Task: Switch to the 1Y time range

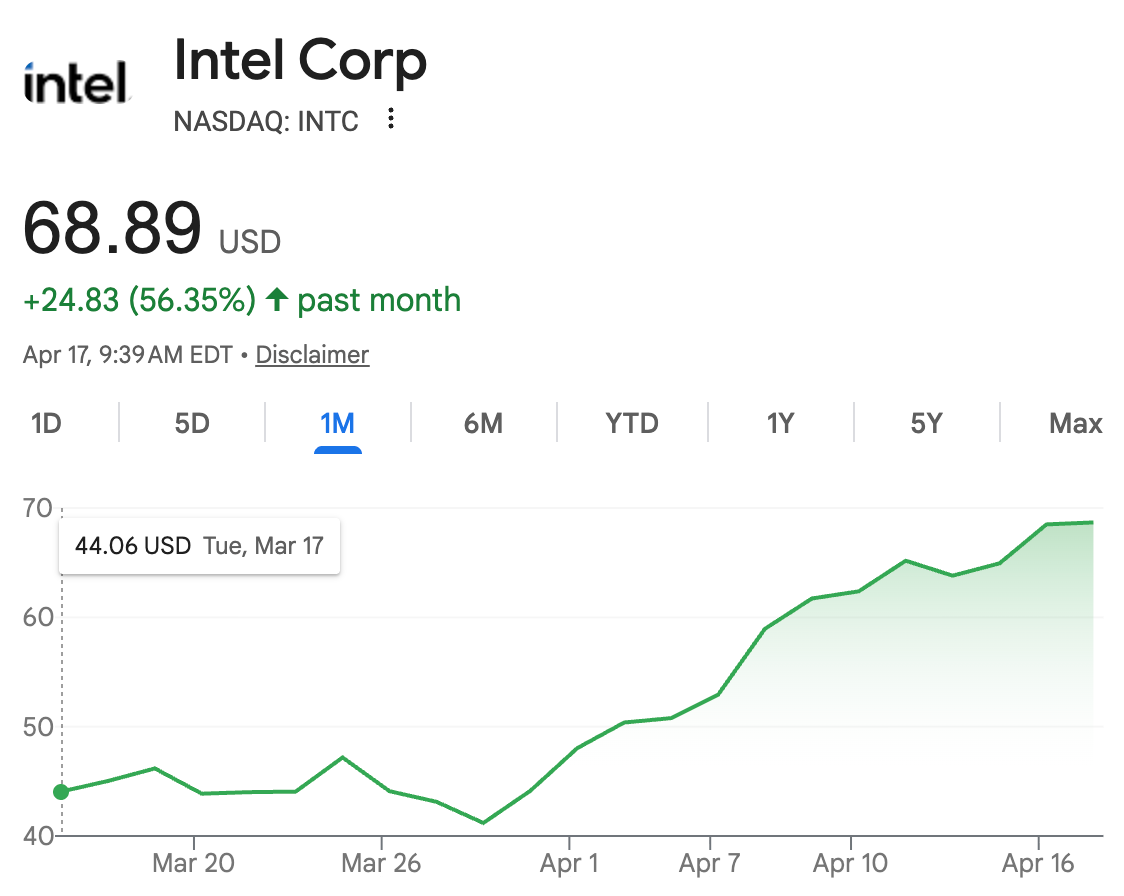Action: 780,424
